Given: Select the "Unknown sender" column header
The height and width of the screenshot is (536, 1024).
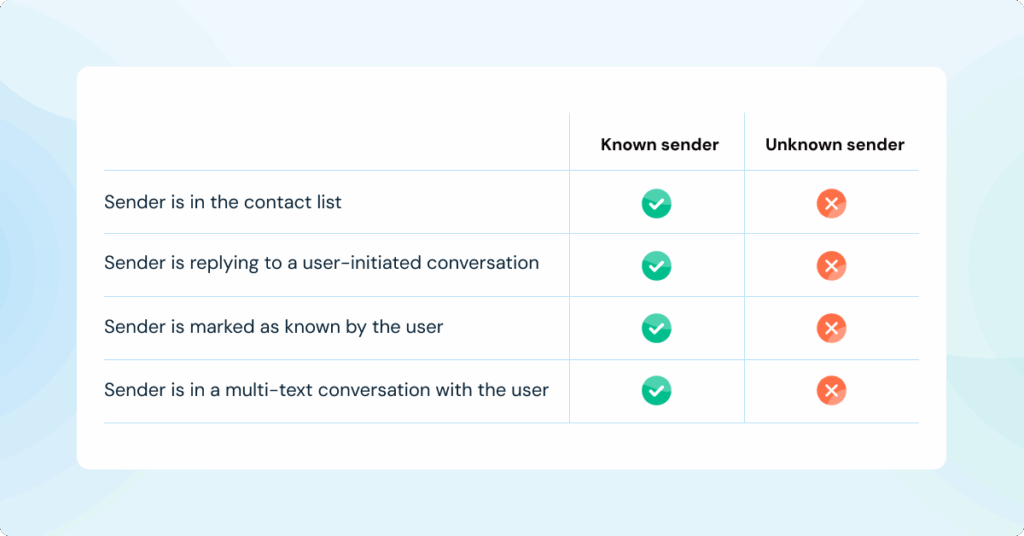Looking at the screenshot, I should [835, 145].
